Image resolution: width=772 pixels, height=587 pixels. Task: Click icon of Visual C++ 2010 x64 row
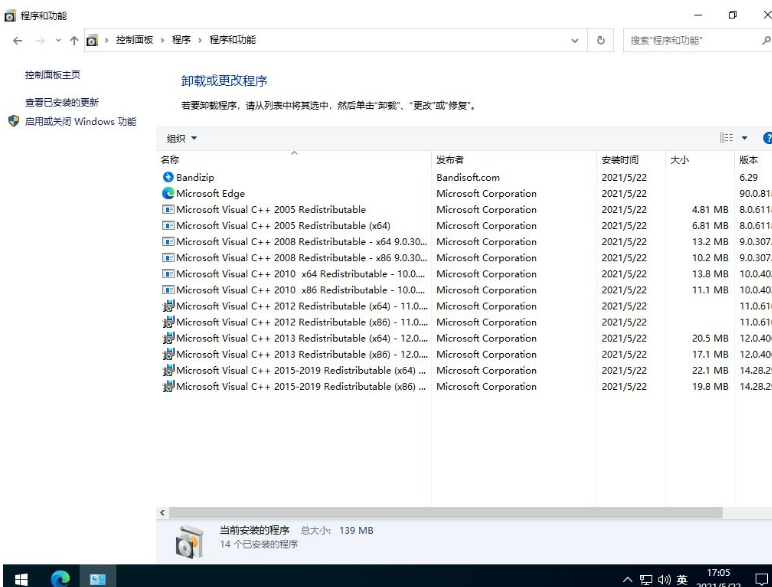coord(168,274)
